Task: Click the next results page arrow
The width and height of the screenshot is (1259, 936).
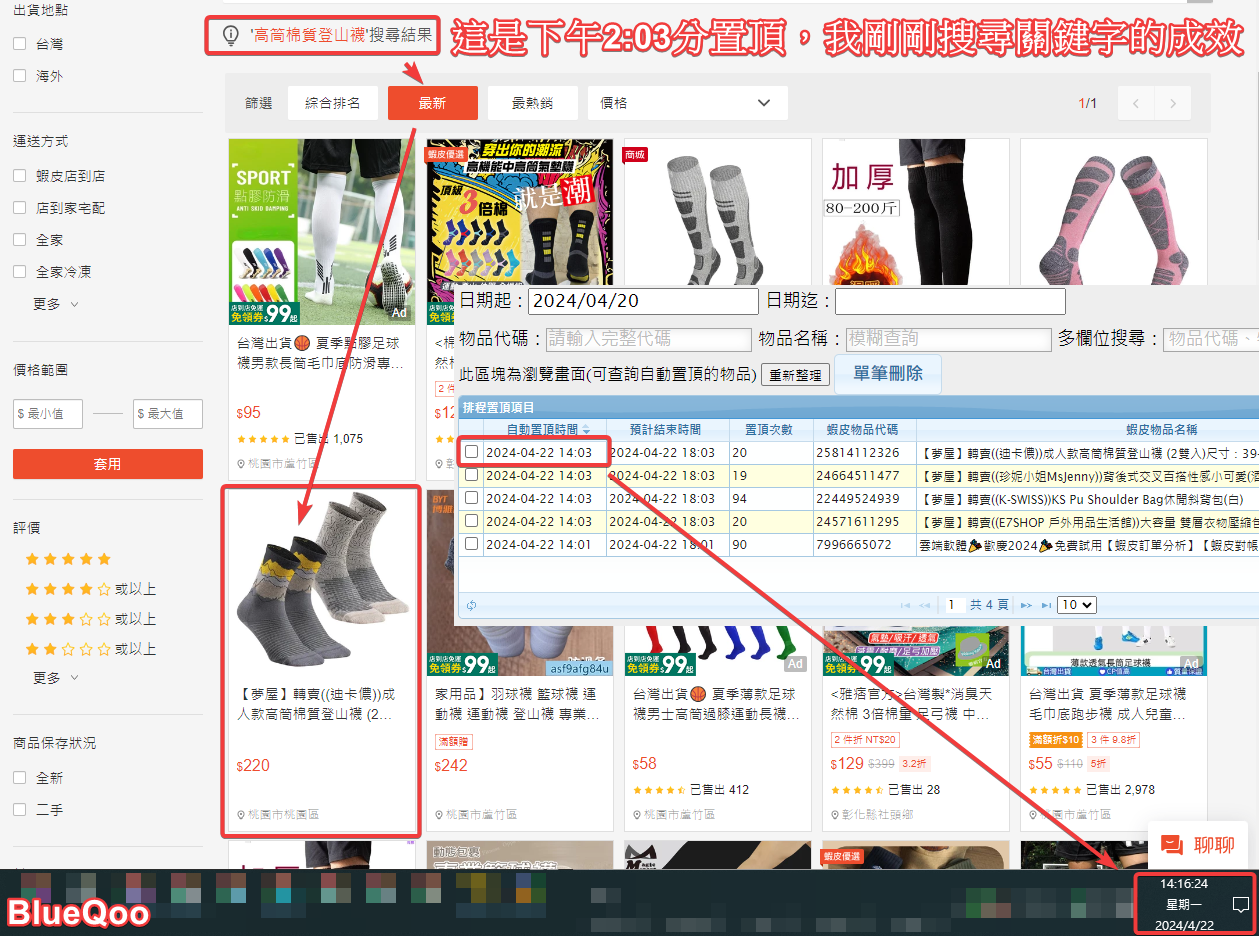Action: click(x=1172, y=103)
